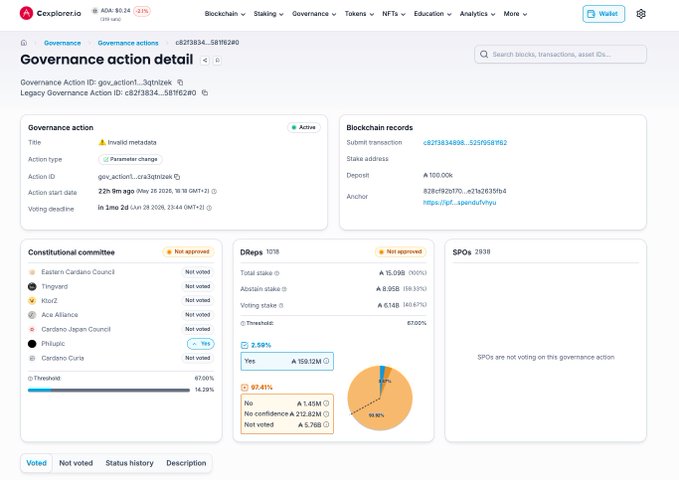Screen dimensions: 679x480
Task: Click info icon beside Action start date
Action: [214, 191]
